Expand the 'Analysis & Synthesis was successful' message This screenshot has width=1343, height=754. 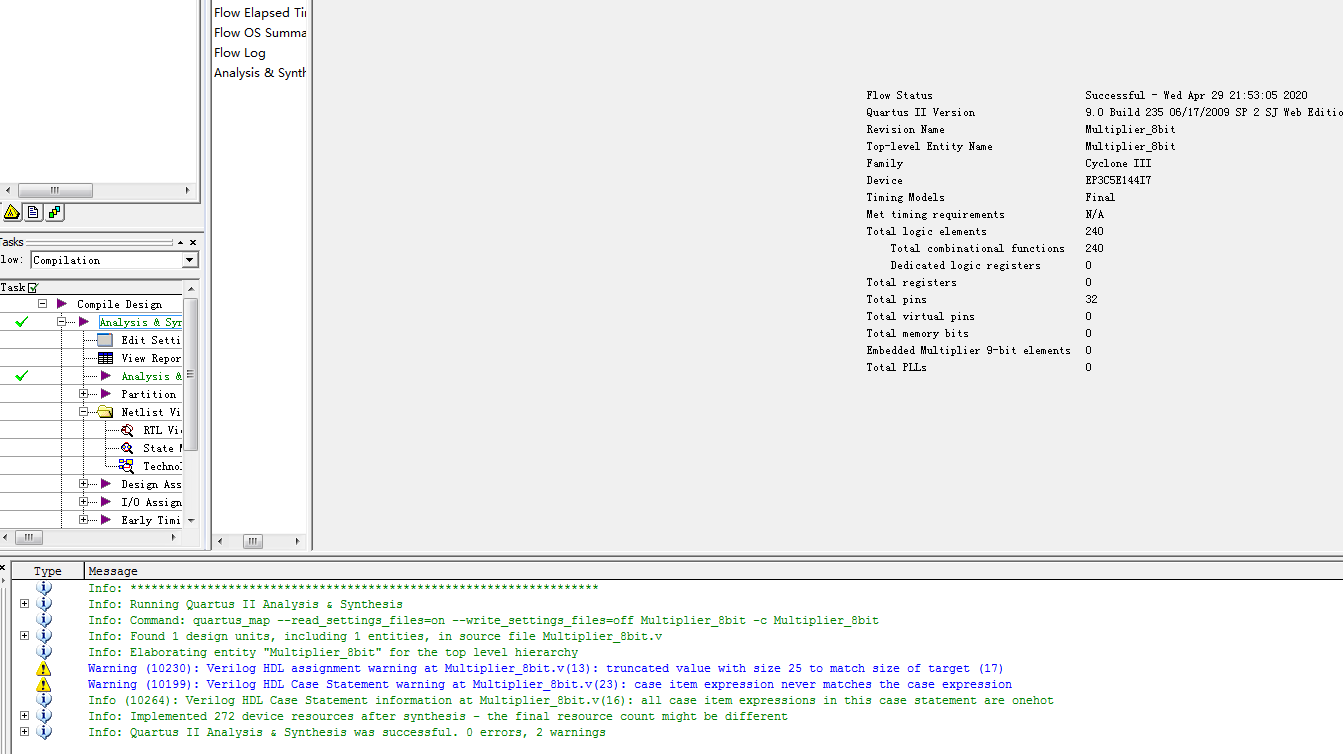coord(24,732)
